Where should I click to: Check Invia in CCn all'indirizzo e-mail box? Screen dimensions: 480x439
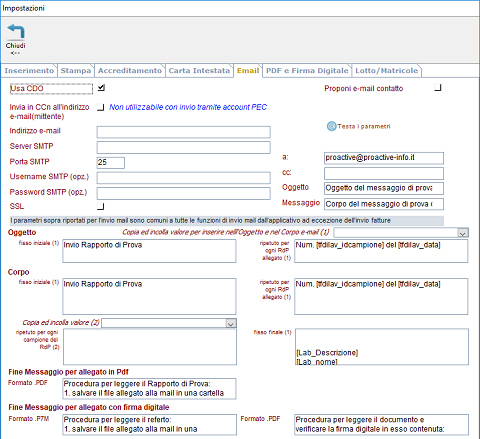(100, 107)
